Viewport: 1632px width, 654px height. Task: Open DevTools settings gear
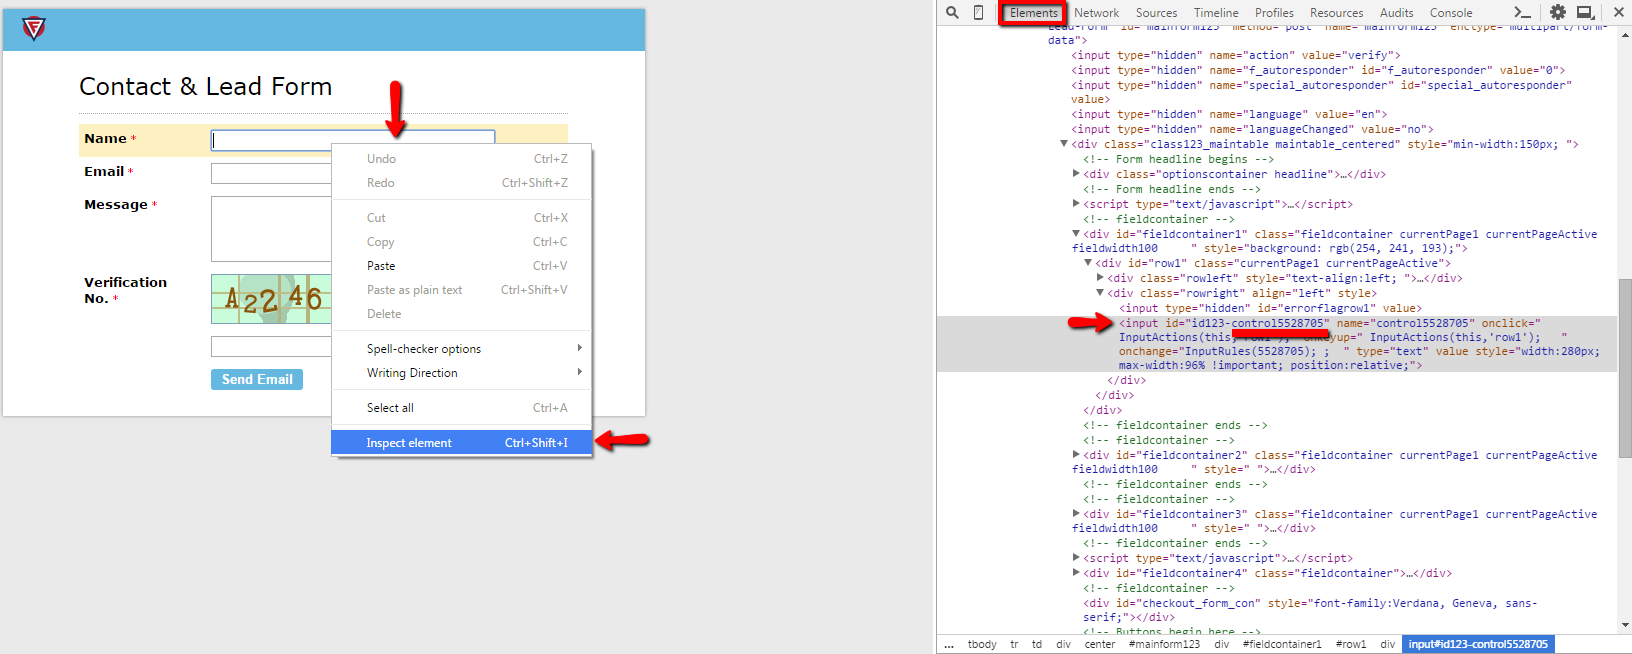pyautogui.click(x=1558, y=12)
